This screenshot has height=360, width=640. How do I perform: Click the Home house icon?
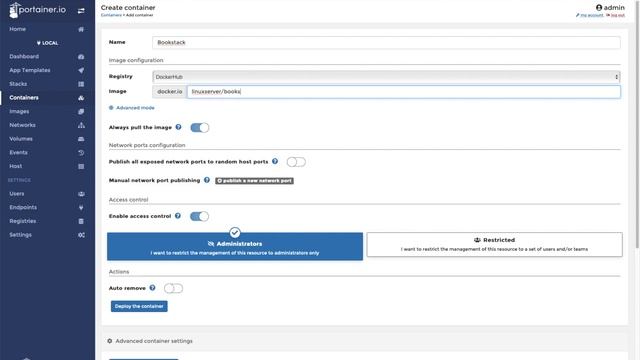coord(81,29)
